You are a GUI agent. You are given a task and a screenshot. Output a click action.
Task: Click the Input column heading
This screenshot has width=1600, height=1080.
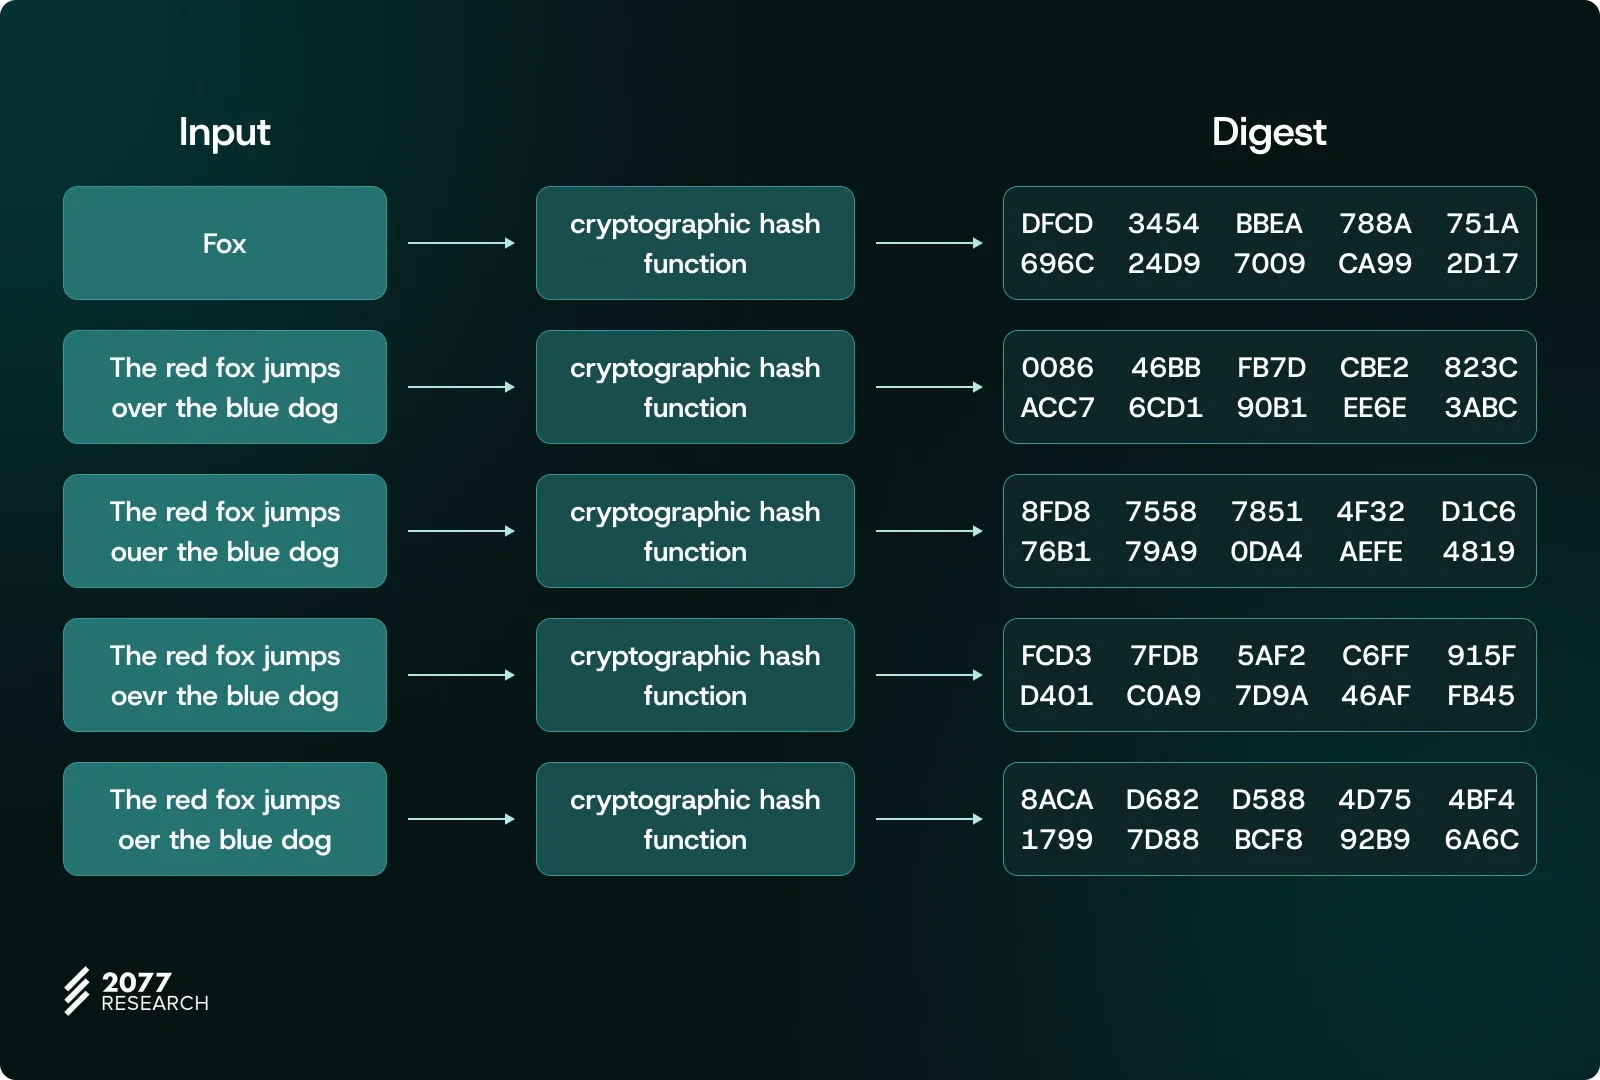(x=224, y=132)
